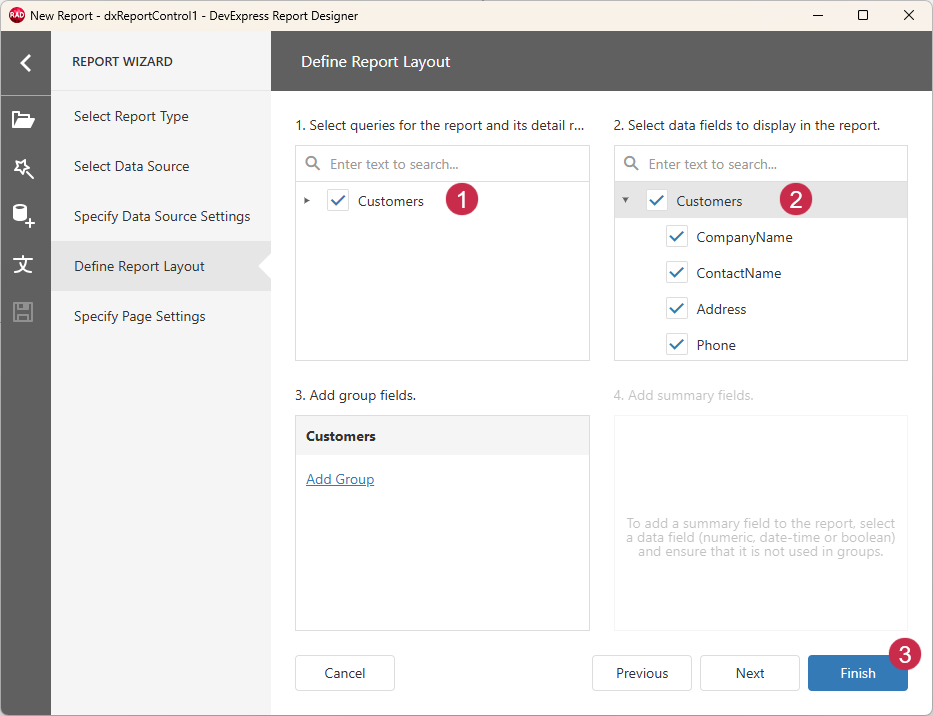The width and height of the screenshot is (933, 716).
Task: Go to Select Data Source step
Action: click(x=161, y=166)
